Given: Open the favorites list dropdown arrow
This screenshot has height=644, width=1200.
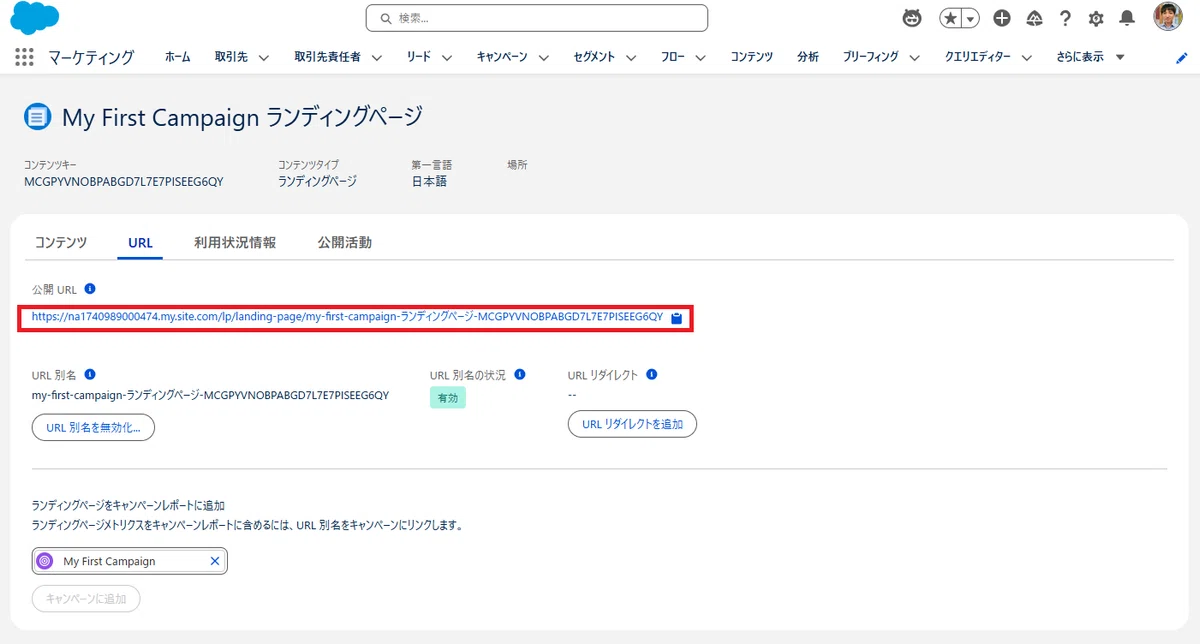Looking at the screenshot, I should click(x=970, y=18).
